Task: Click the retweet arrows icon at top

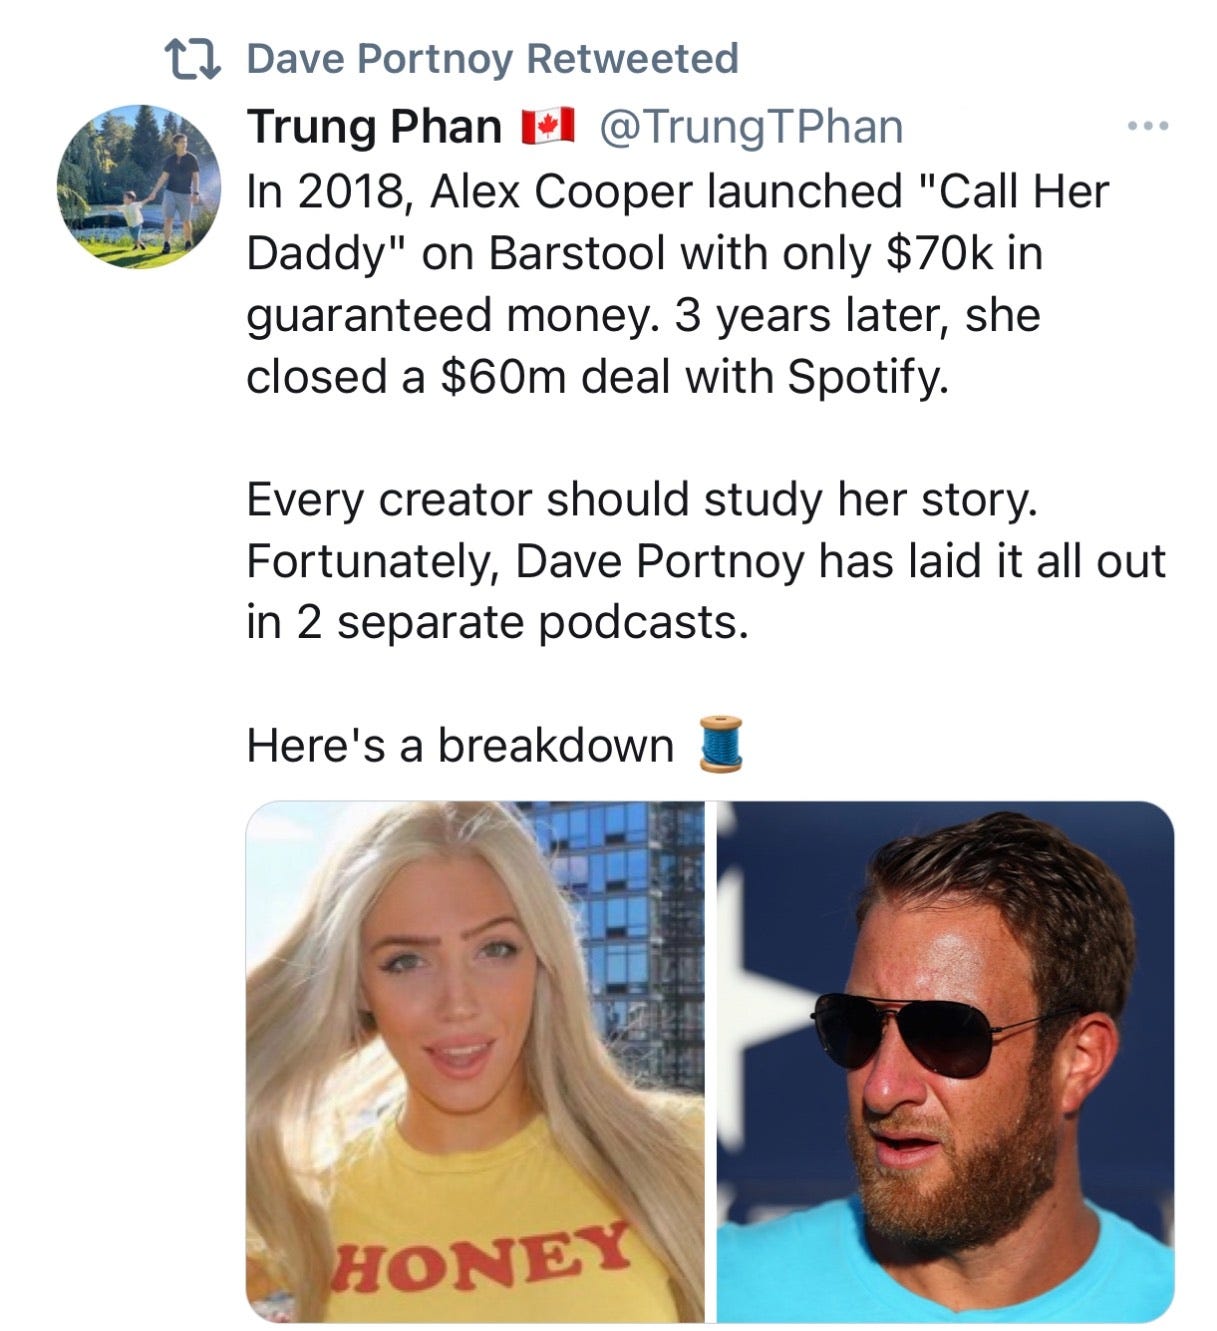Action: [x=191, y=59]
